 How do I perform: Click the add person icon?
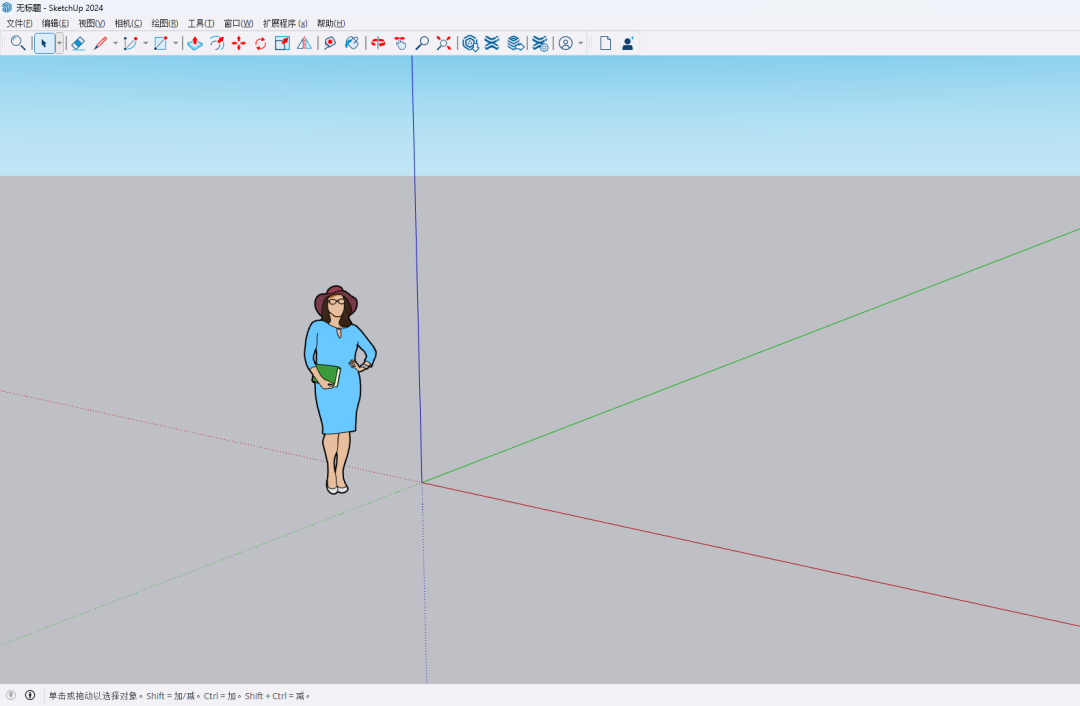coord(627,43)
